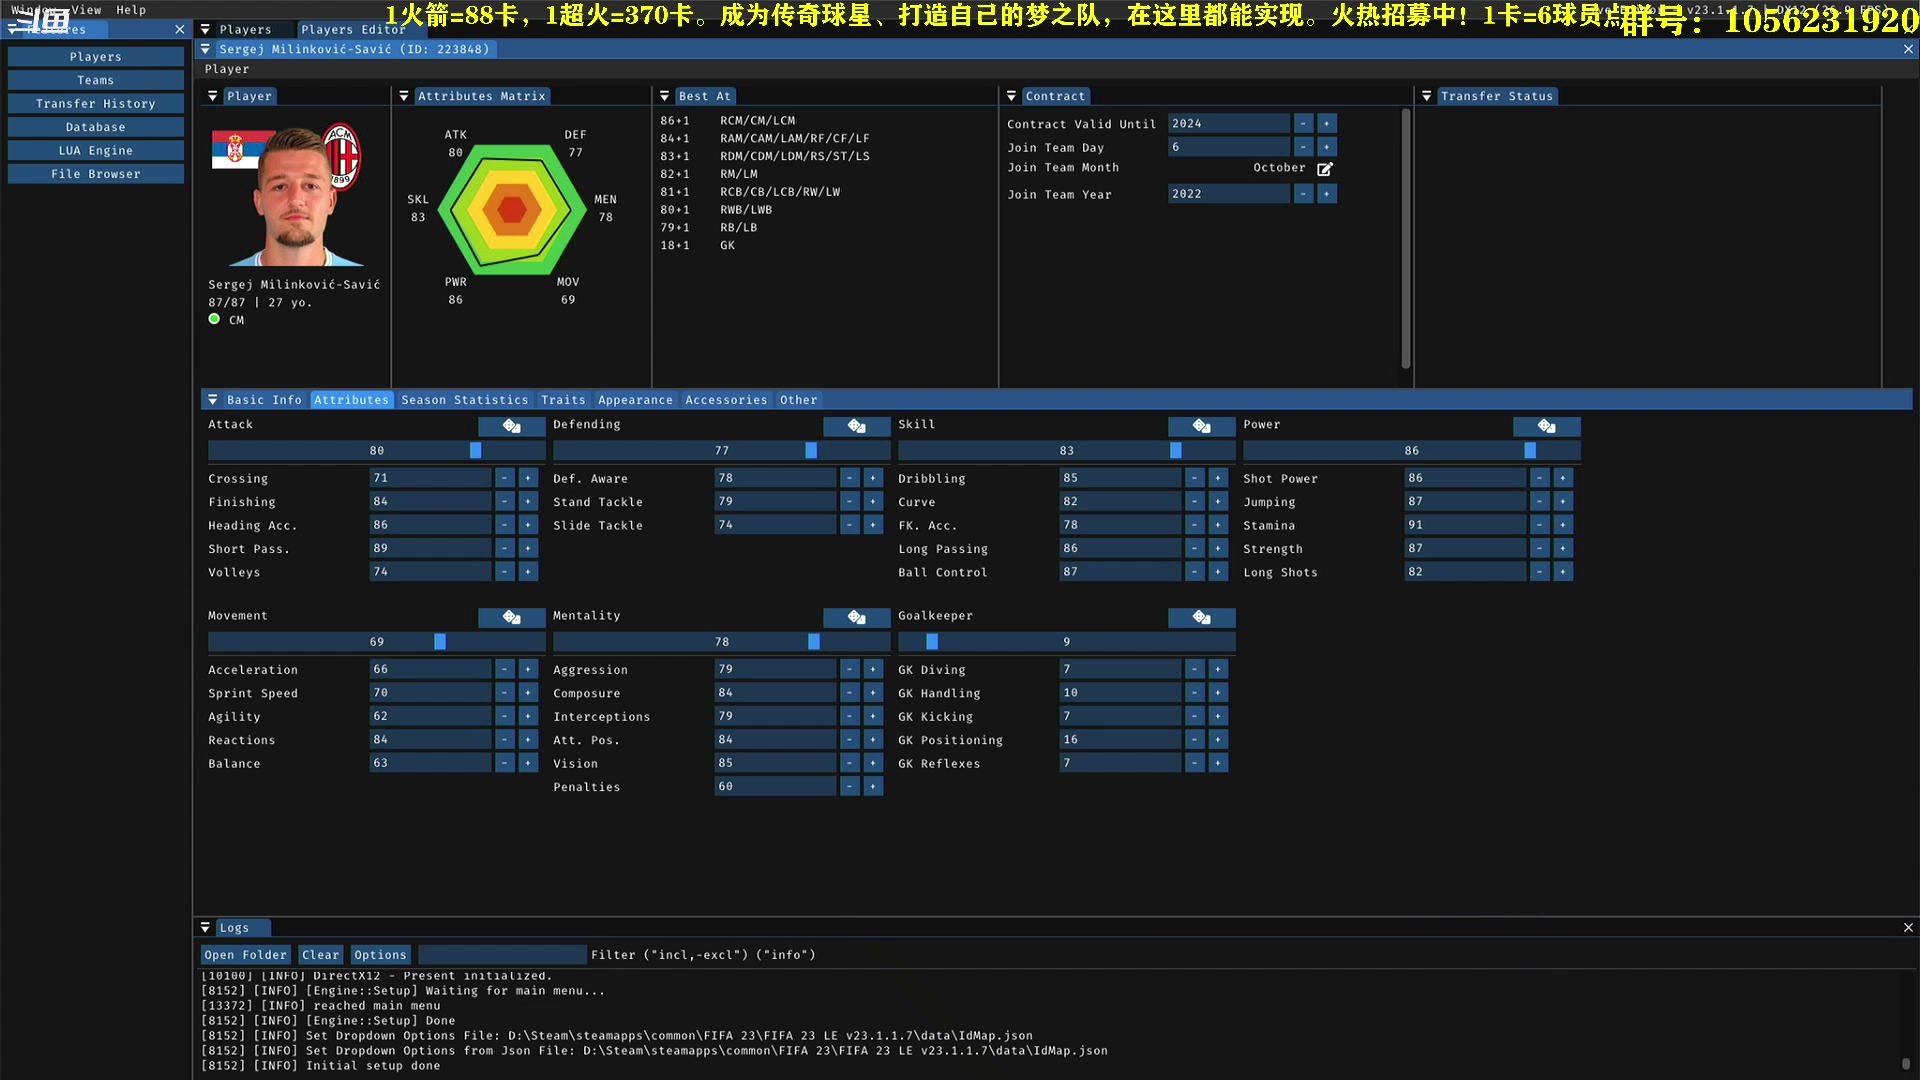Click the Contract panel scrollbar
The height and width of the screenshot is (1080, 1920).
click(1405, 240)
